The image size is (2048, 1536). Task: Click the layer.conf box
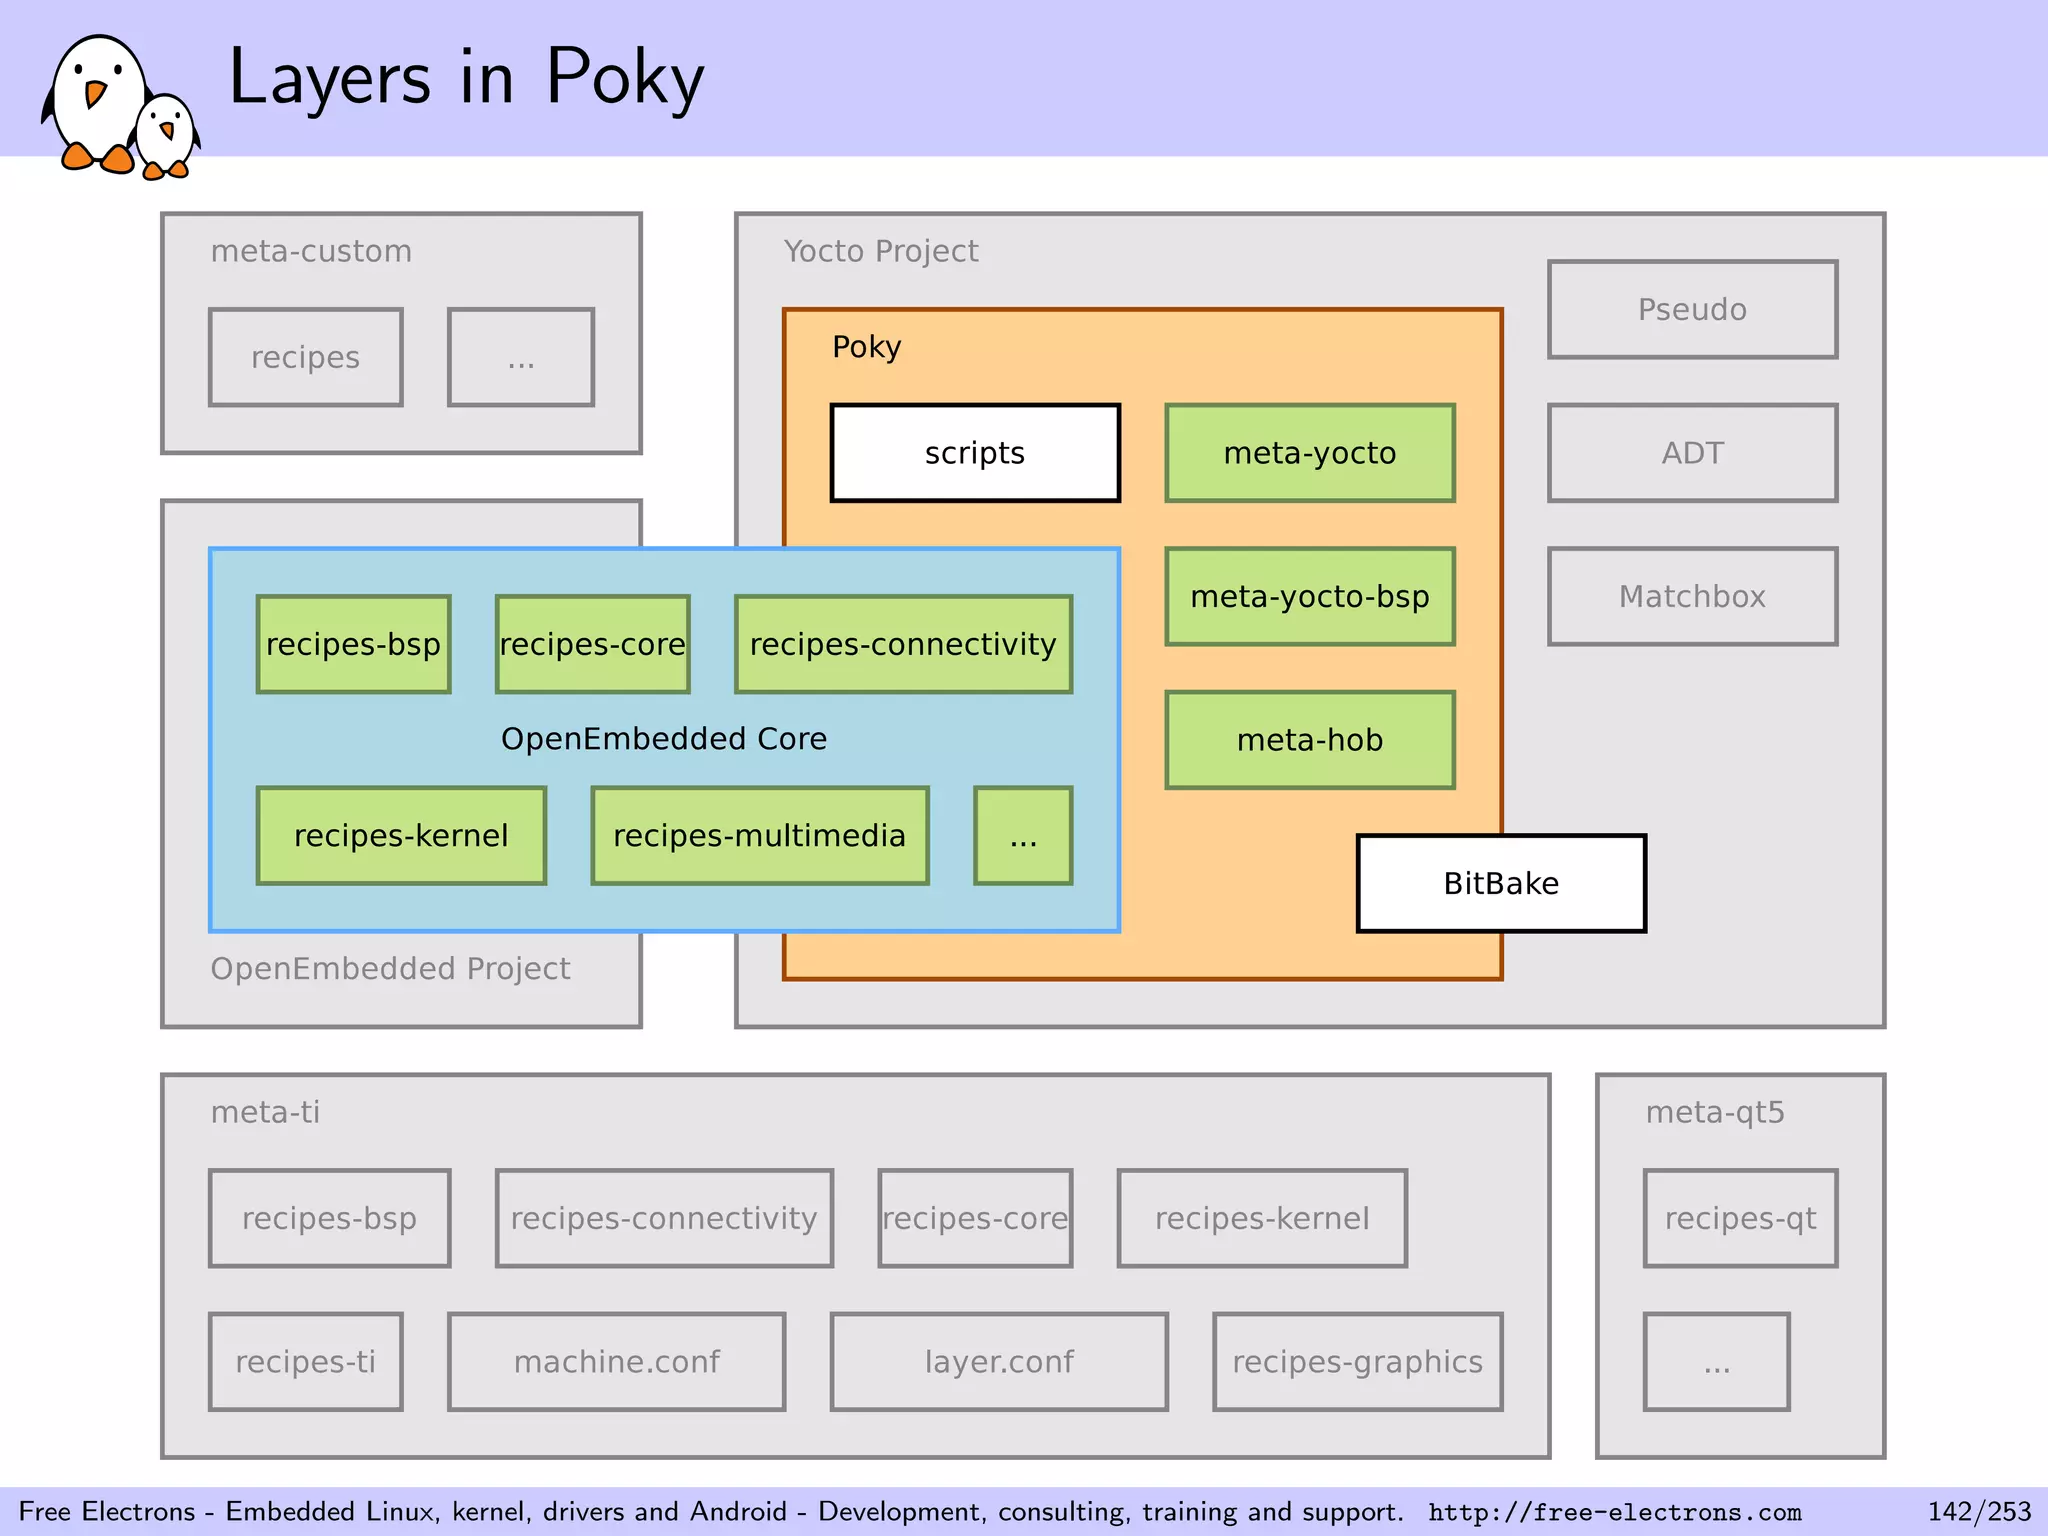click(x=999, y=1361)
